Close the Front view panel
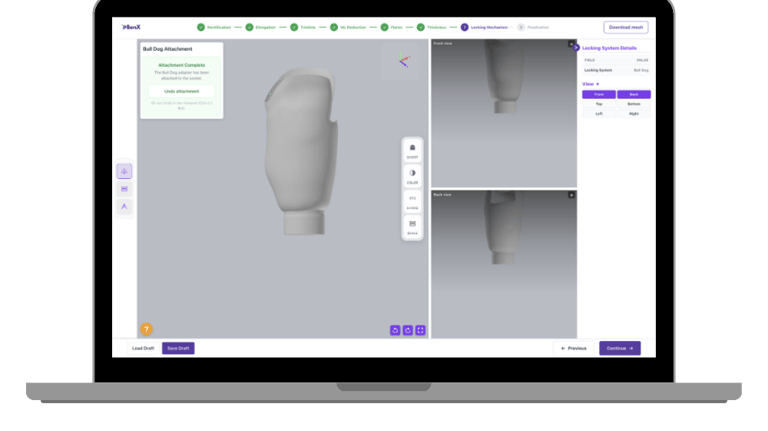 [571, 44]
